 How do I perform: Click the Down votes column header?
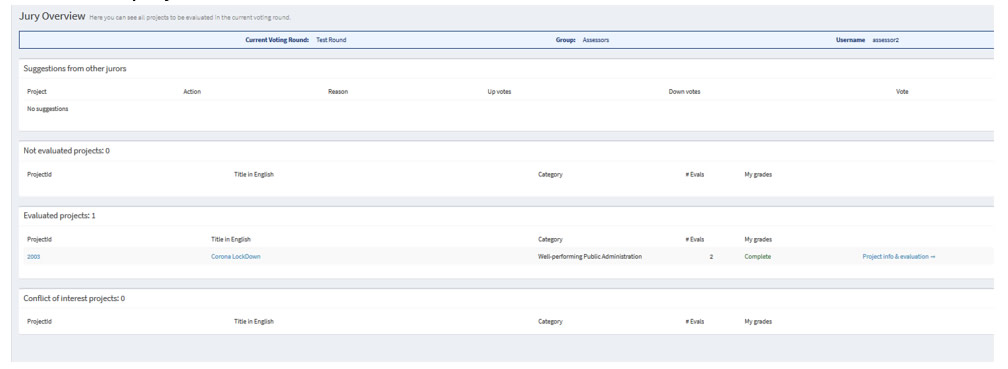click(x=684, y=92)
